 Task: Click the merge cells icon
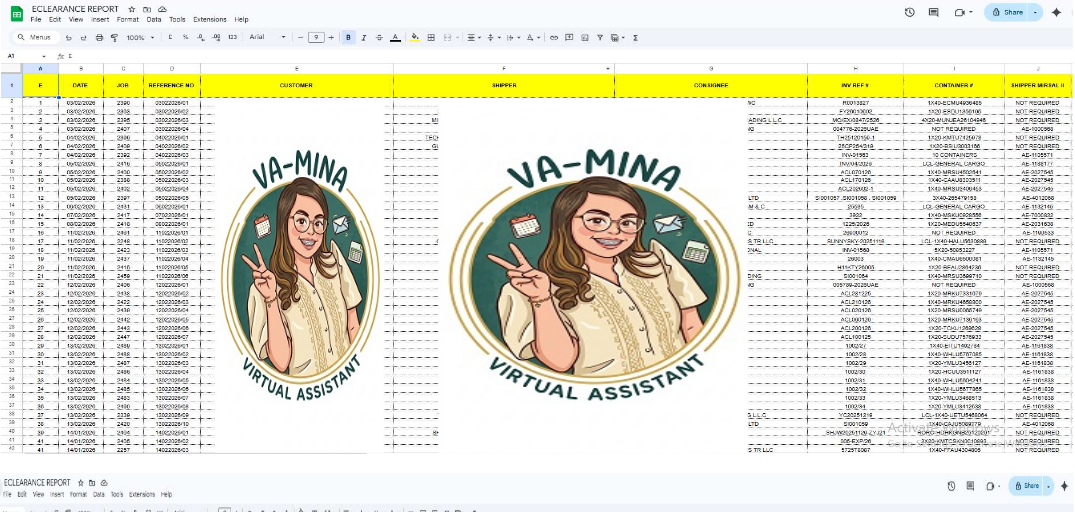(x=448, y=38)
